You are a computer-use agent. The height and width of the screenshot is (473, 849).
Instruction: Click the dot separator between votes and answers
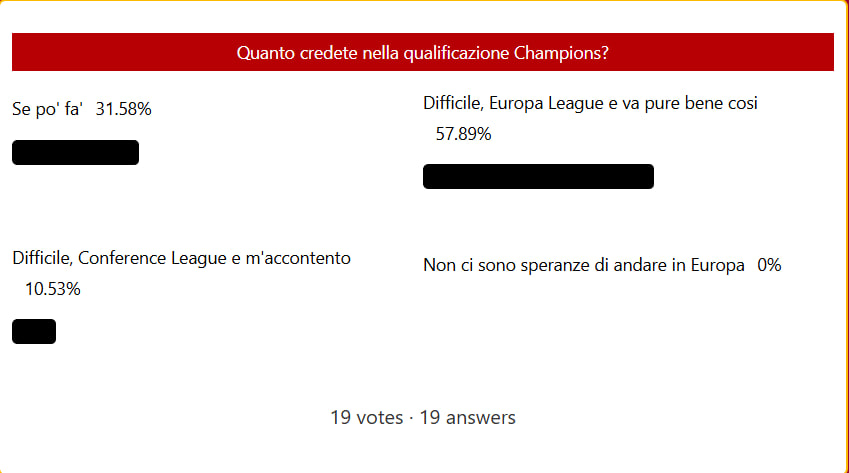pos(412,418)
